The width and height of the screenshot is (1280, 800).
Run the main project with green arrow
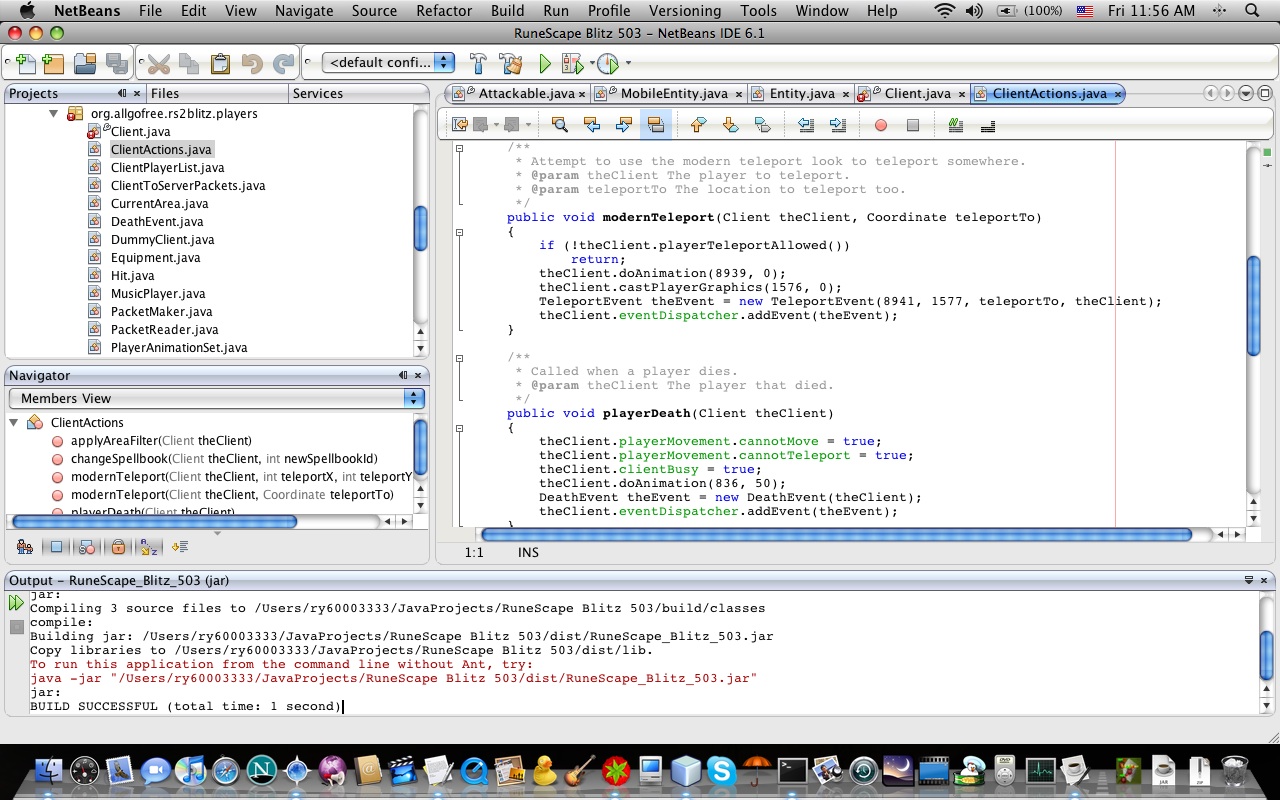coord(544,64)
